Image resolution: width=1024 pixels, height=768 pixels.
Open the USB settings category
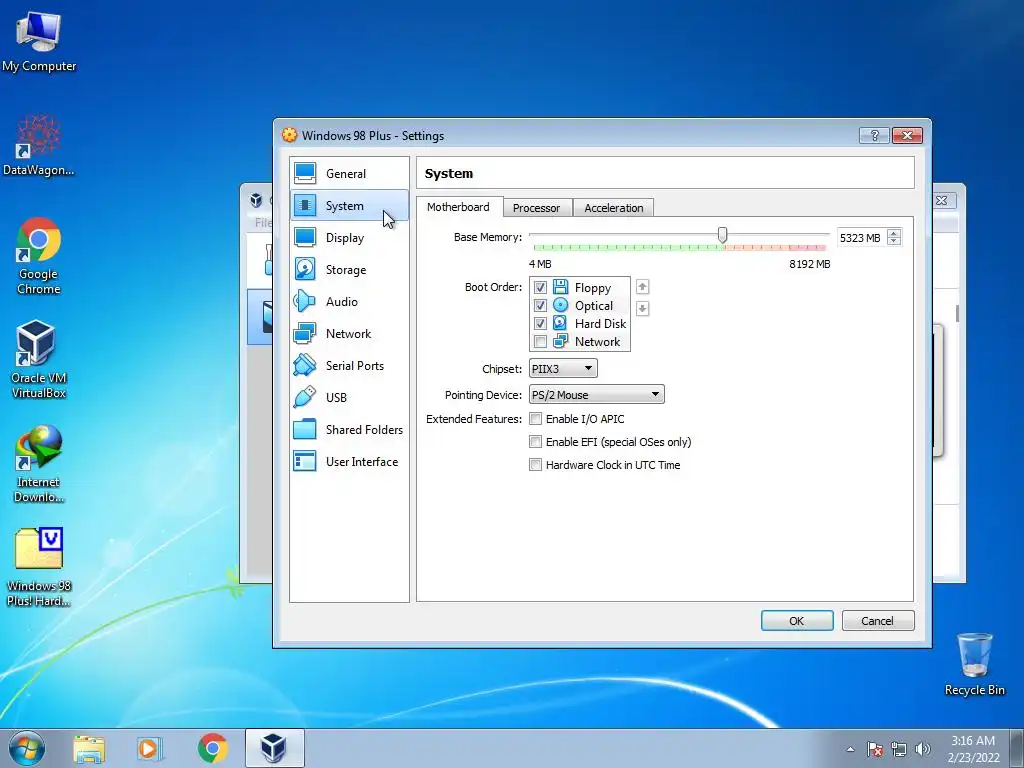(x=349, y=398)
